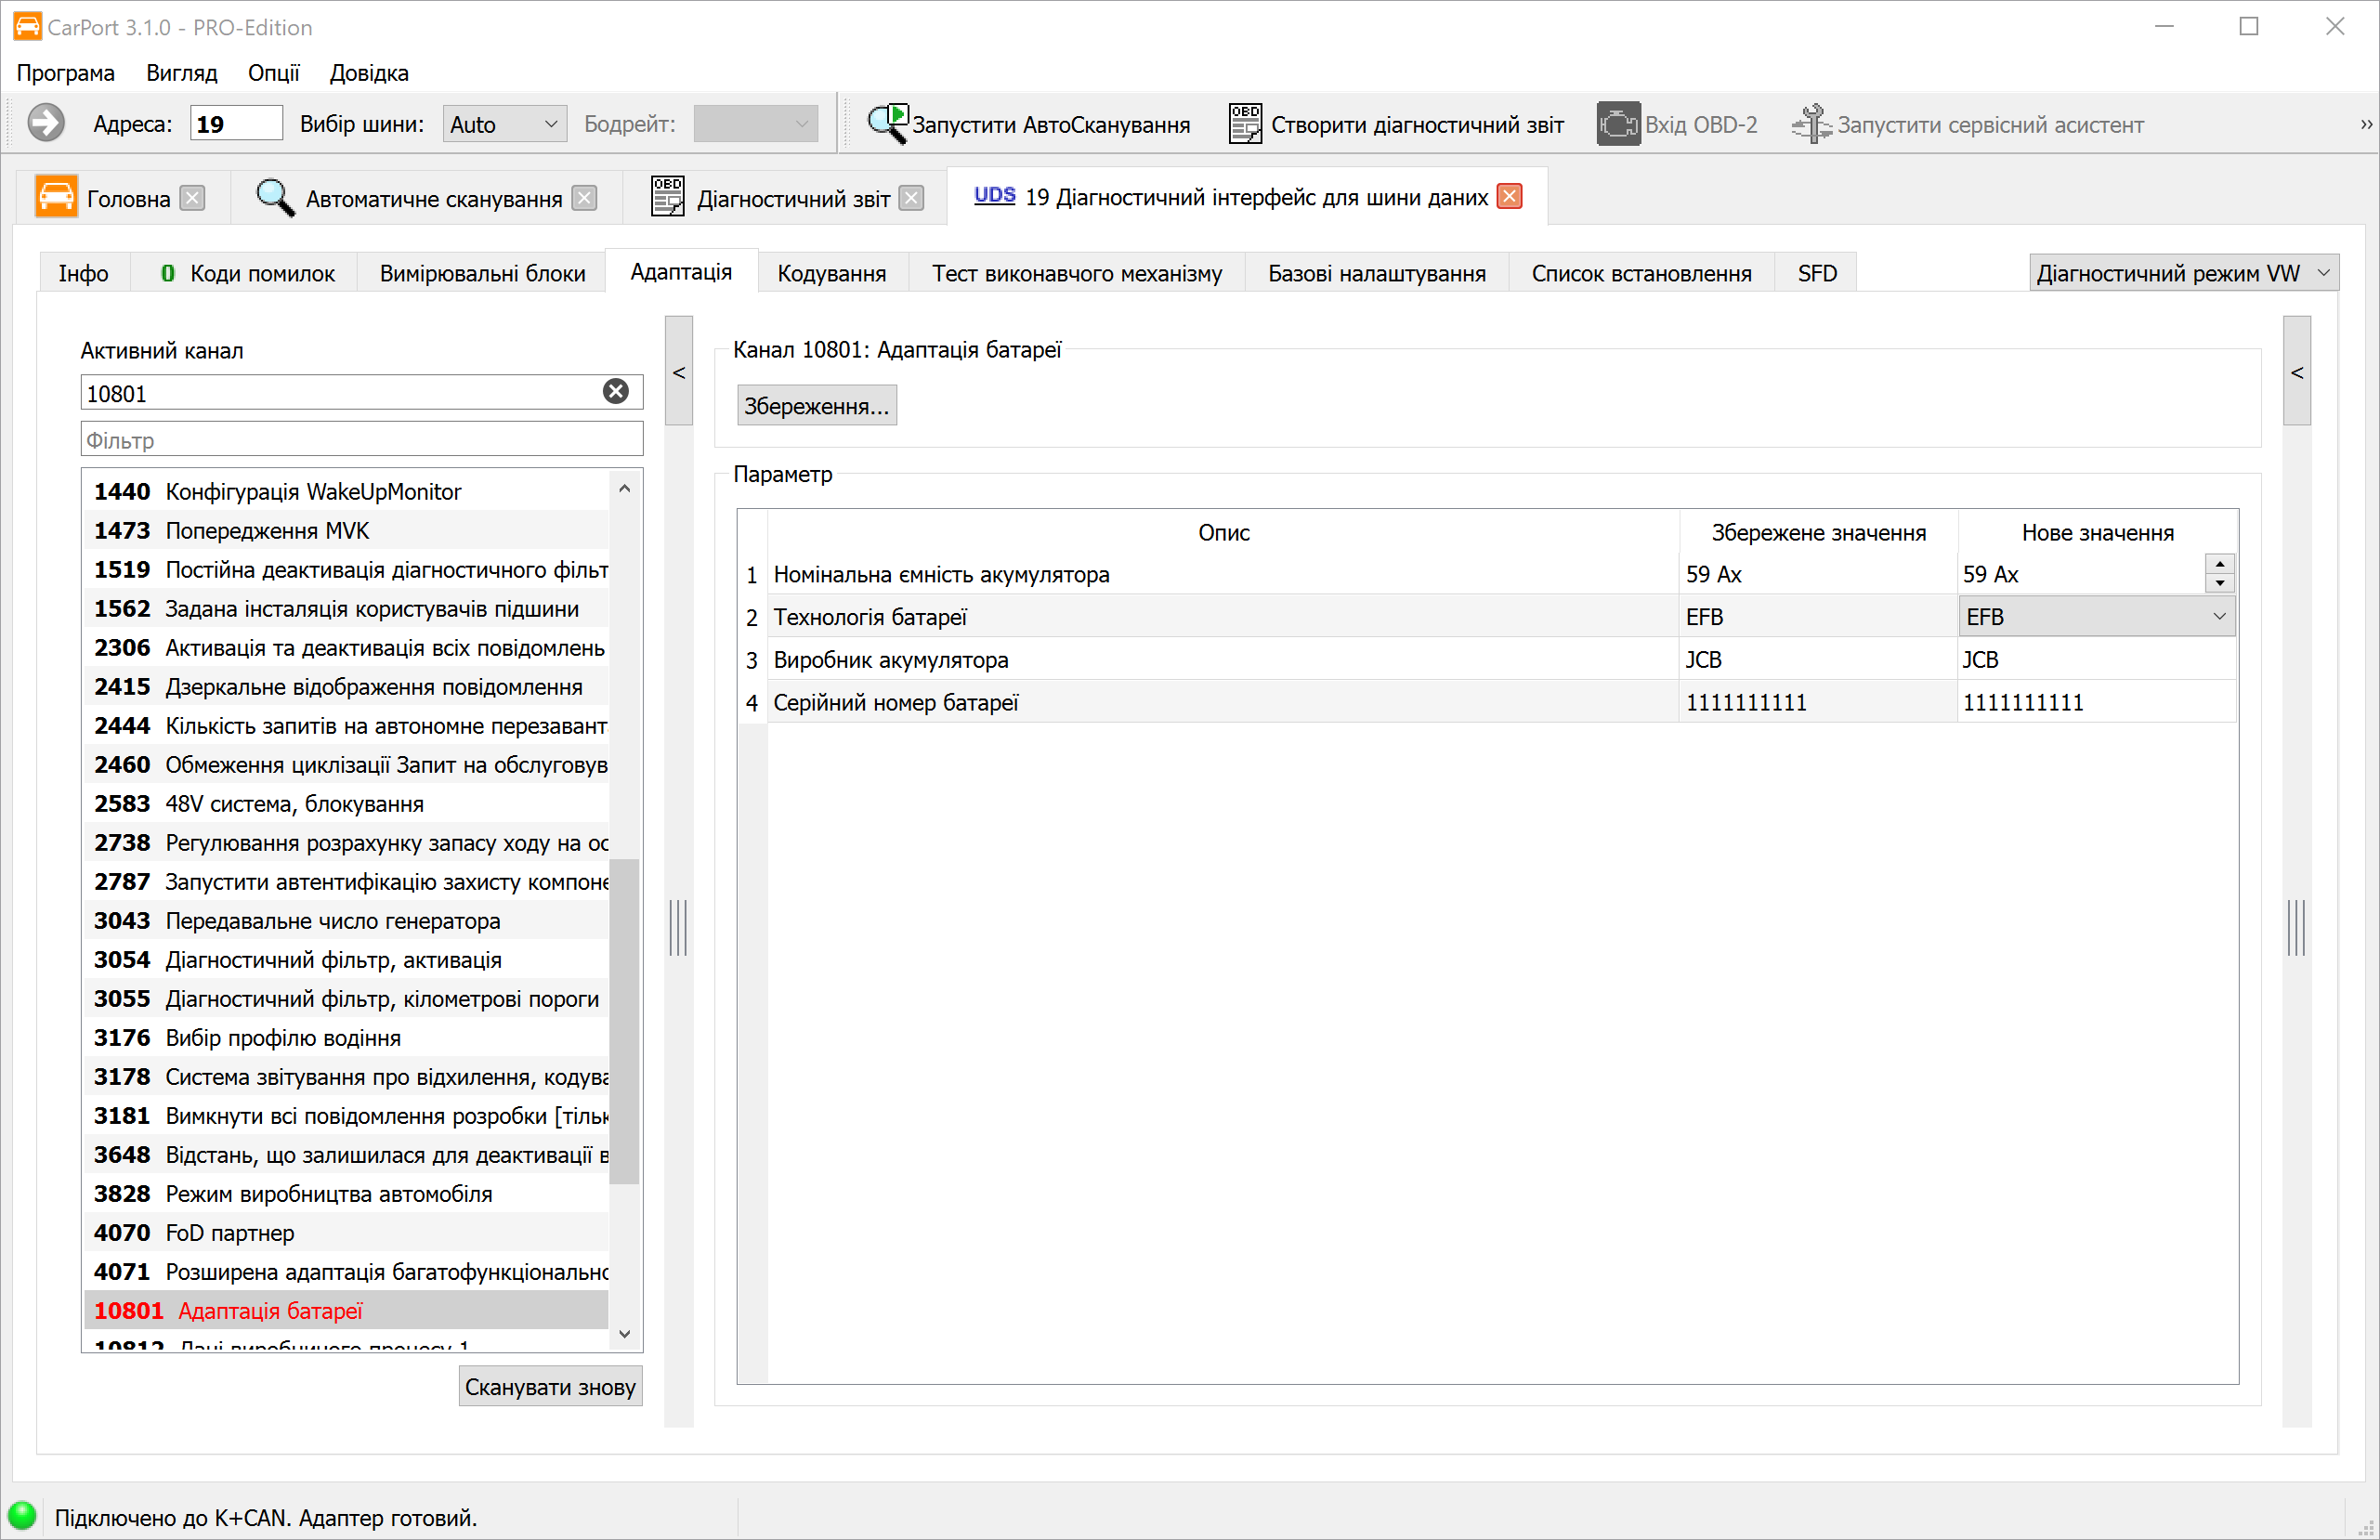Screen dimensions: 2380x1540
Task: Open the Вибір шини Auto dropdown
Action: click(x=504, y=124)
